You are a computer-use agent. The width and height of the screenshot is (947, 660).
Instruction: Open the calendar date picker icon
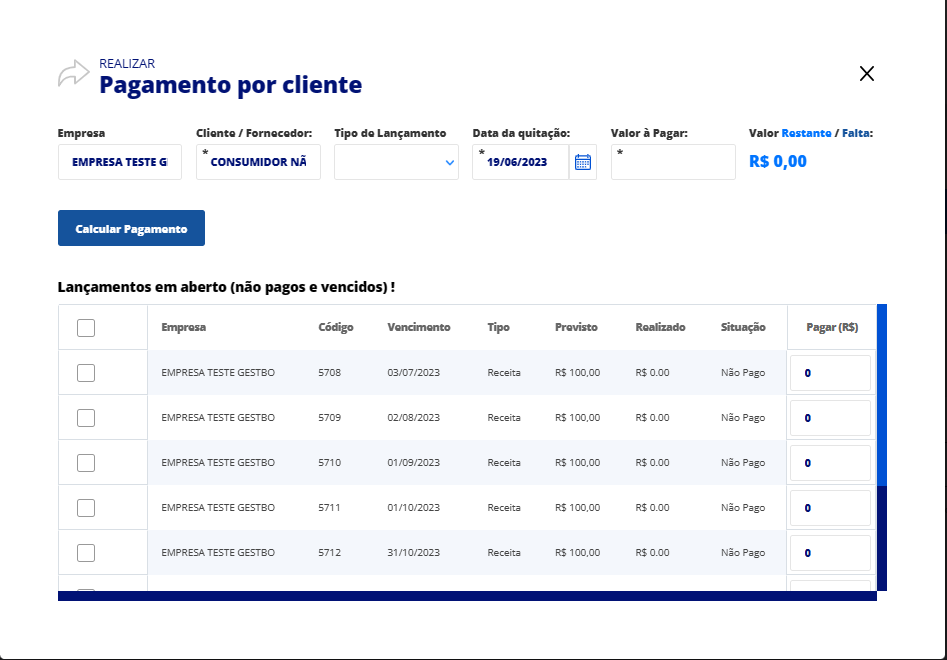point(583,162)
